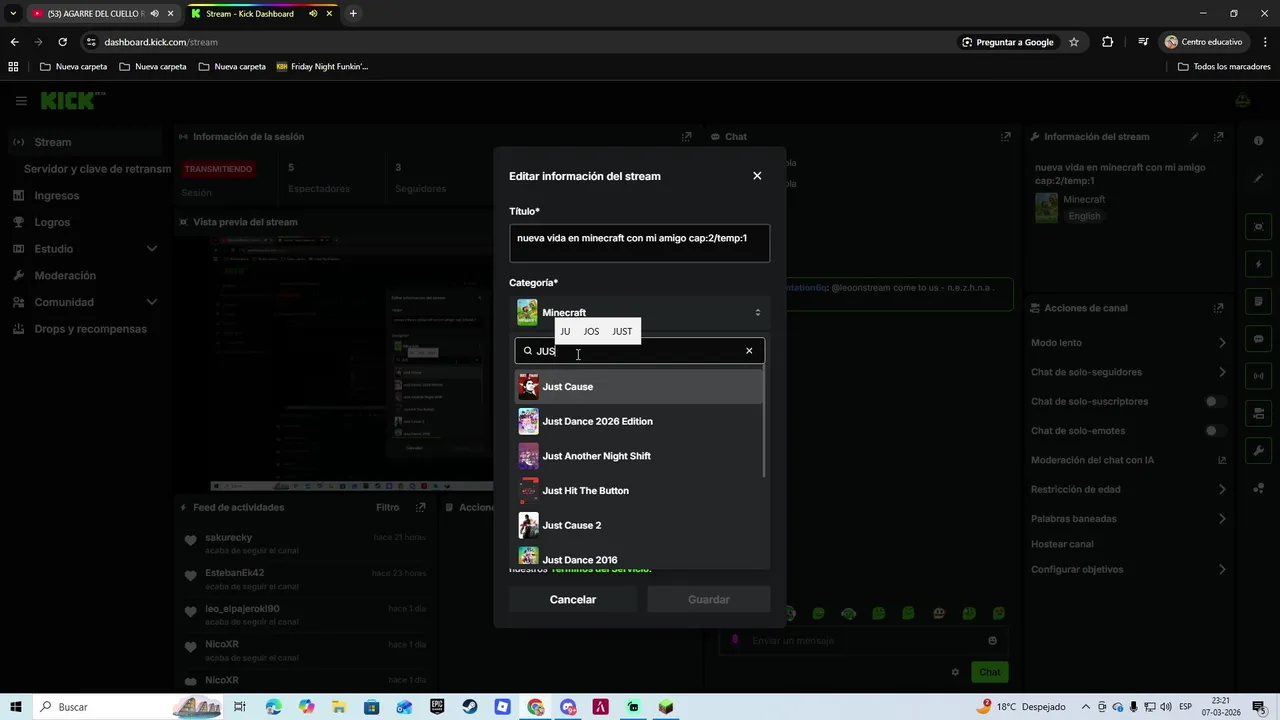Click the Guardar button
Viewport: 1280px width, 720px height.
coord(709,600)
